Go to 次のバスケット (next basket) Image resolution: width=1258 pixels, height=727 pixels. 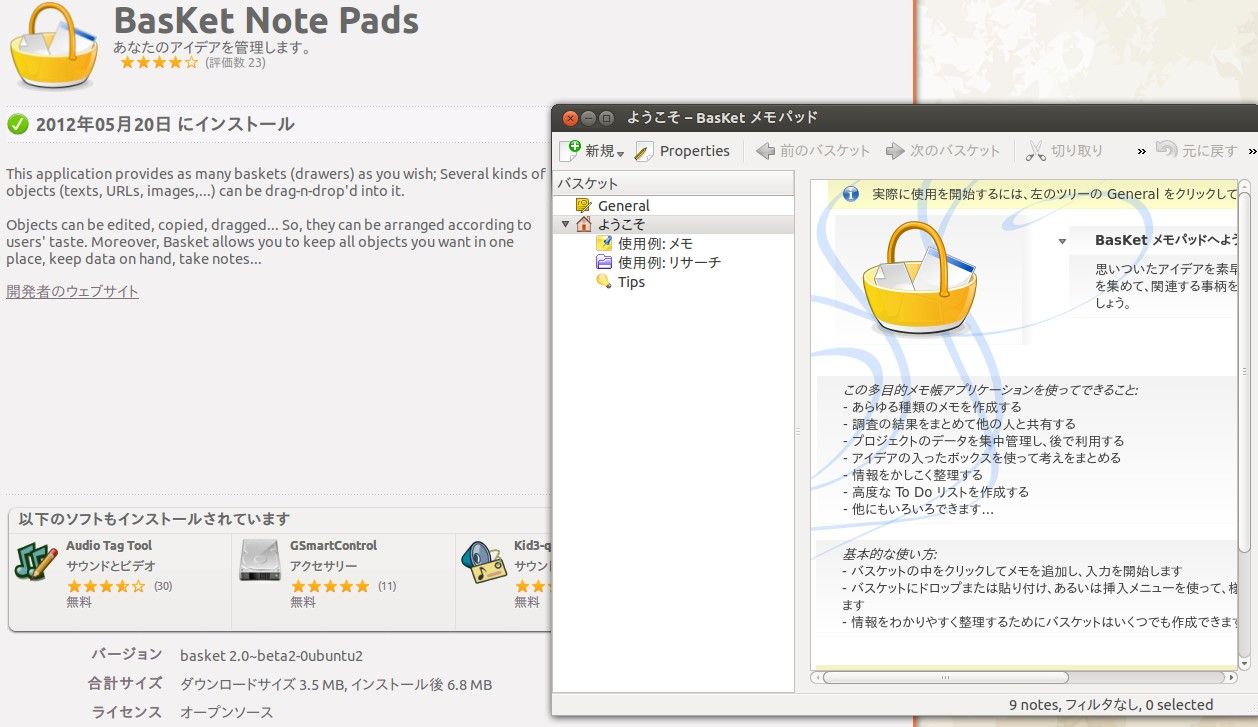pyautogui.click(x=943, y=151)
